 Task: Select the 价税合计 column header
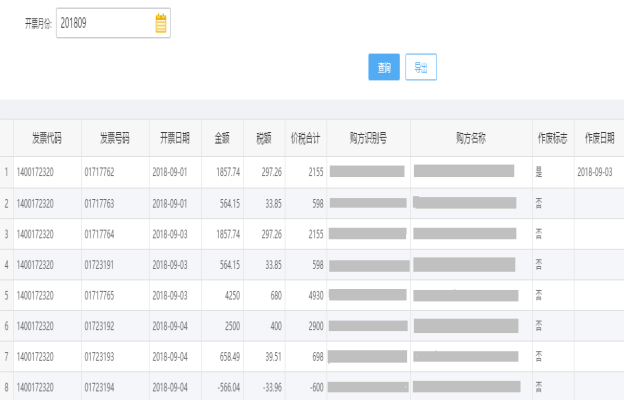pyautogui.click(x=305, y=138)
